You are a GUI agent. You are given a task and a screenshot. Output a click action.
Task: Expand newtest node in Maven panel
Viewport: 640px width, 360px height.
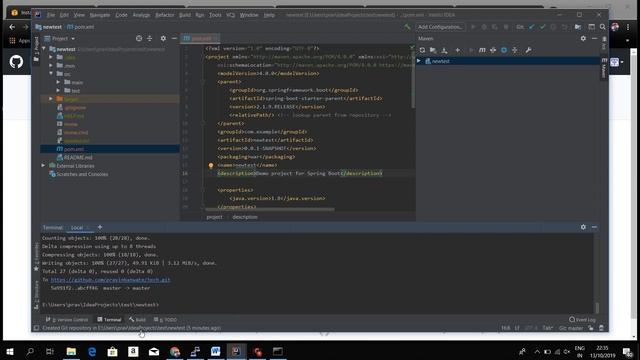(419, 61)
